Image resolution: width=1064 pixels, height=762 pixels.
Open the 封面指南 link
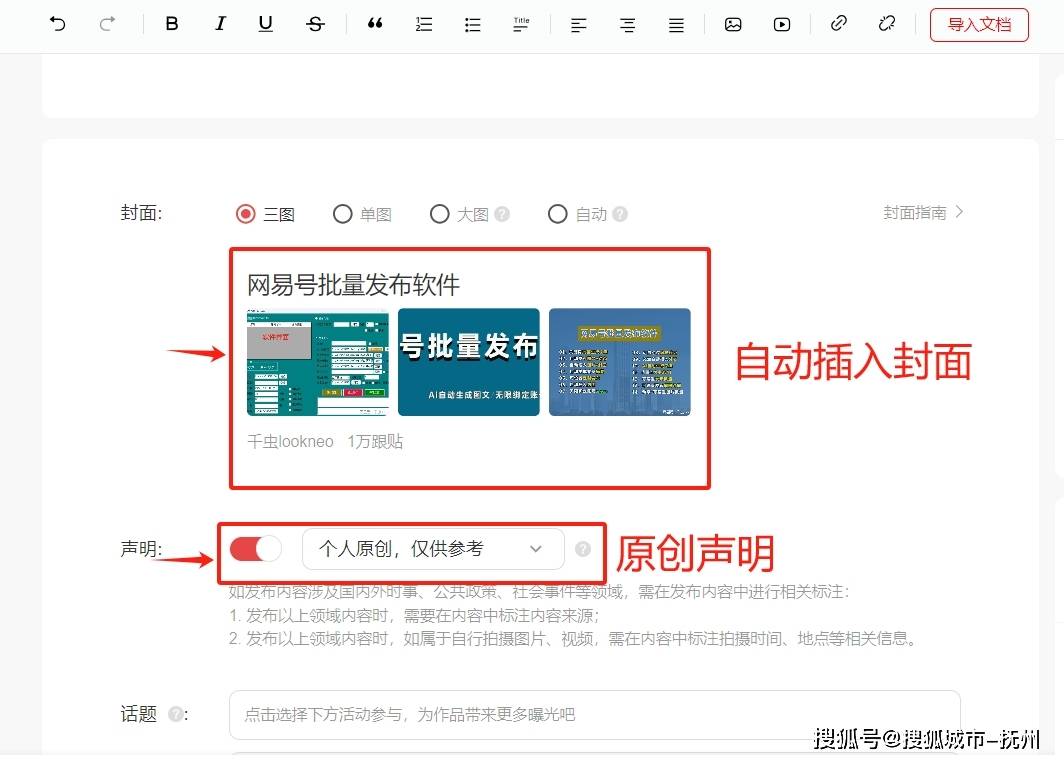click(x=923, y=212)
